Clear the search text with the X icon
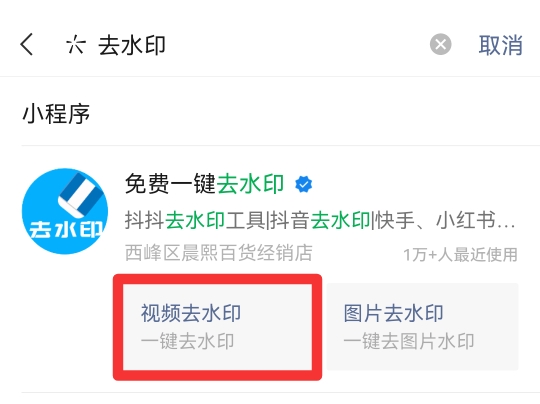This screenshot has height=404, width=540. (440, 44)
